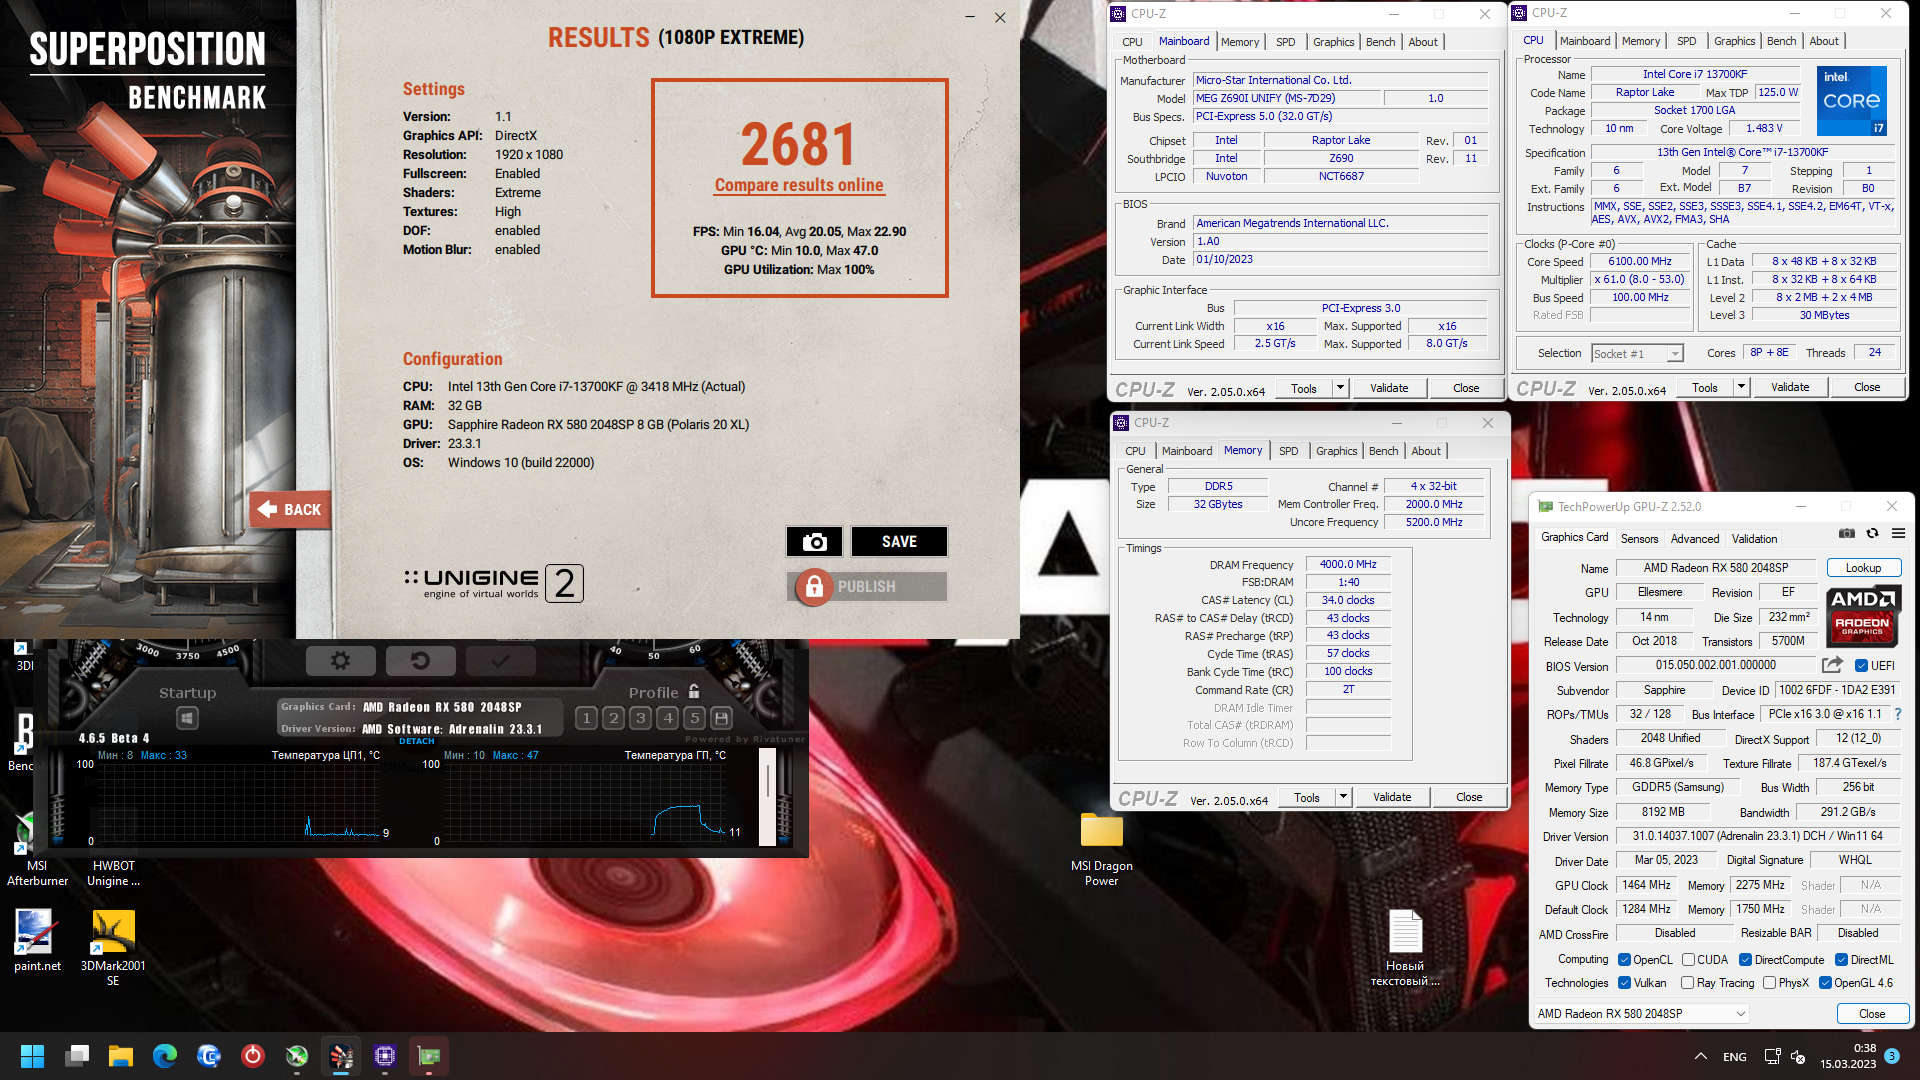Open GPU-Z hamburger menu
1920x1080 pixels.
point(1898,533)
